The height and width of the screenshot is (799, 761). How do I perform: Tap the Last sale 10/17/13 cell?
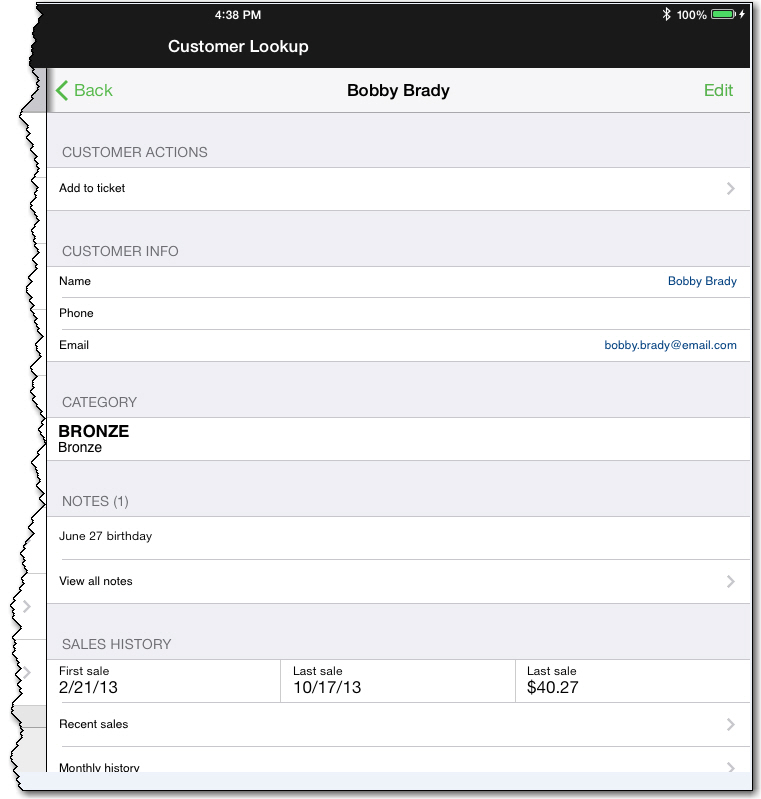point(398,681)
